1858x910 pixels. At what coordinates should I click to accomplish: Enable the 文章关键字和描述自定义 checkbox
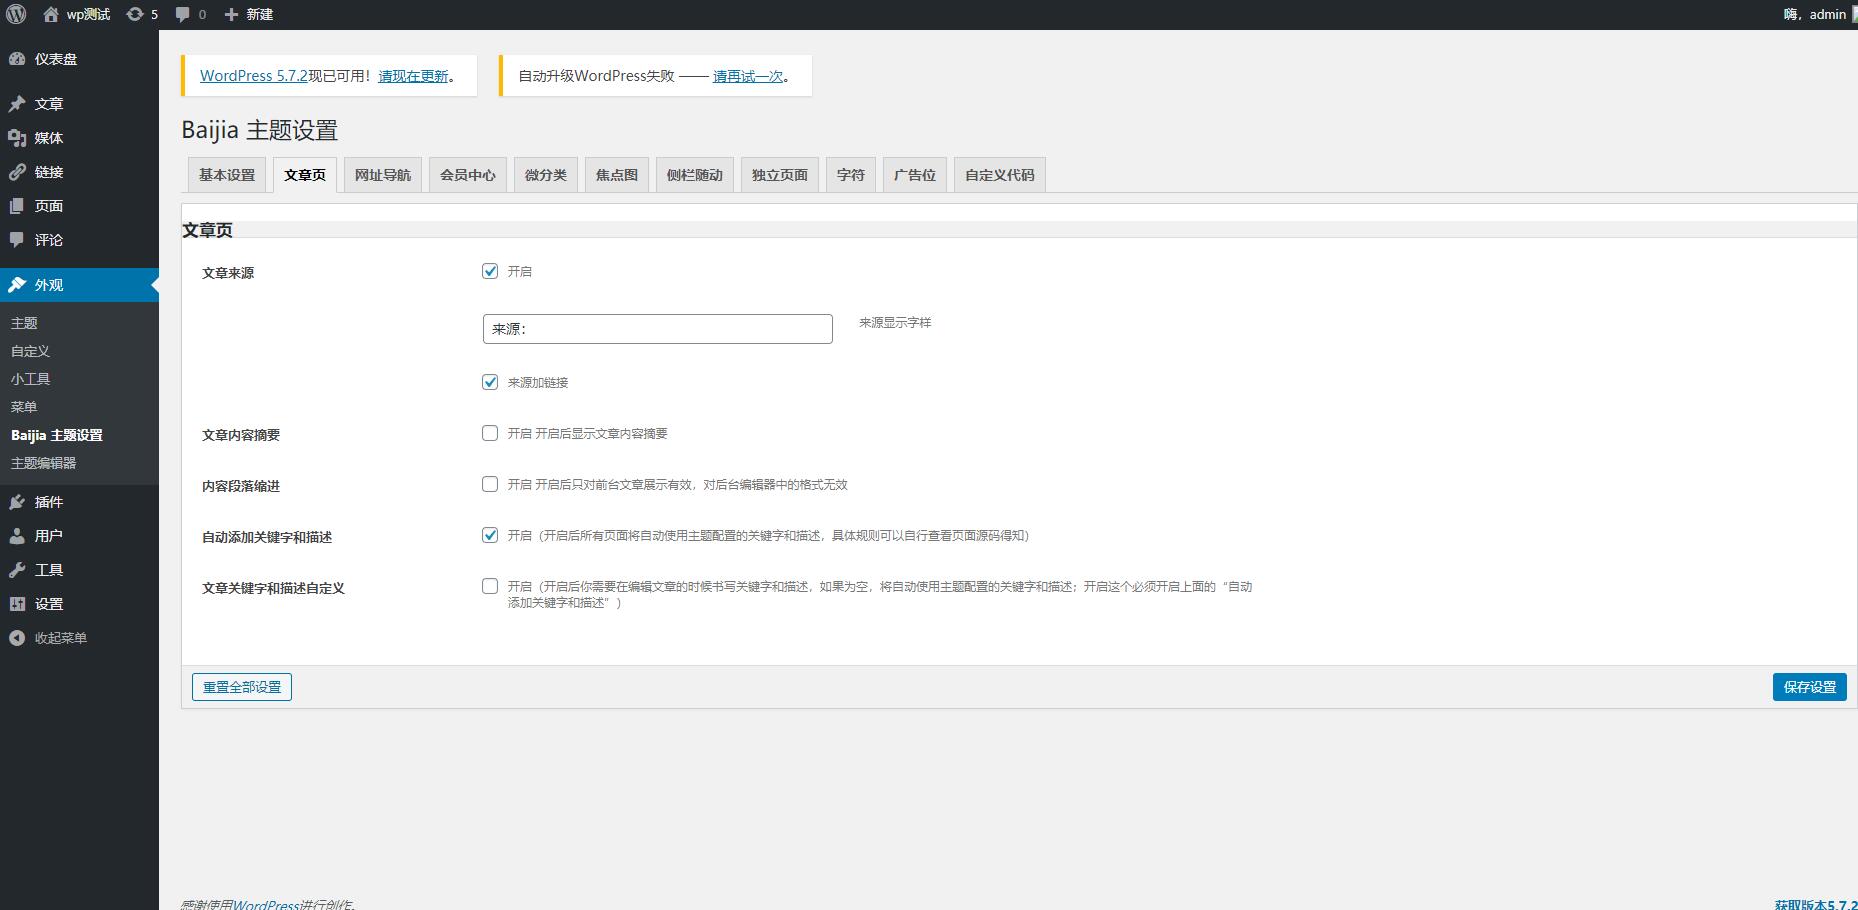point(490,586)
